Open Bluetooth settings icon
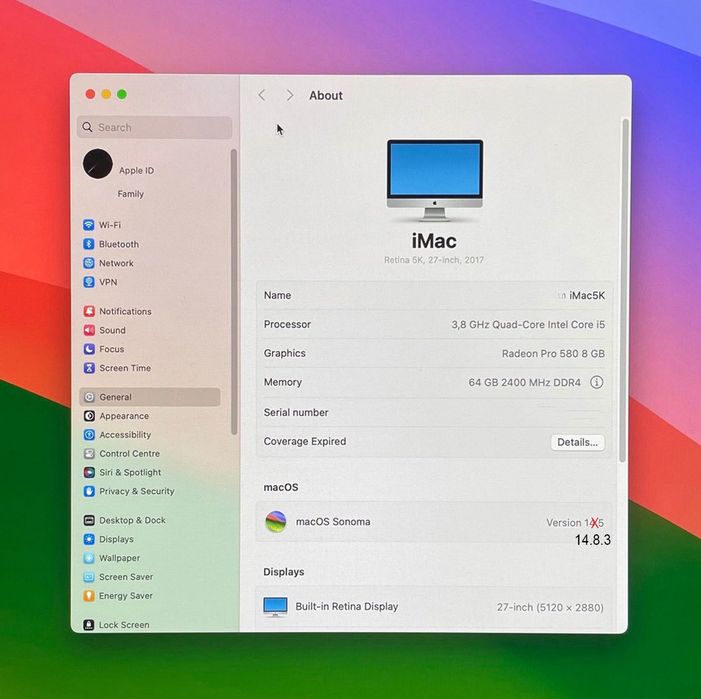 [89, 244]
